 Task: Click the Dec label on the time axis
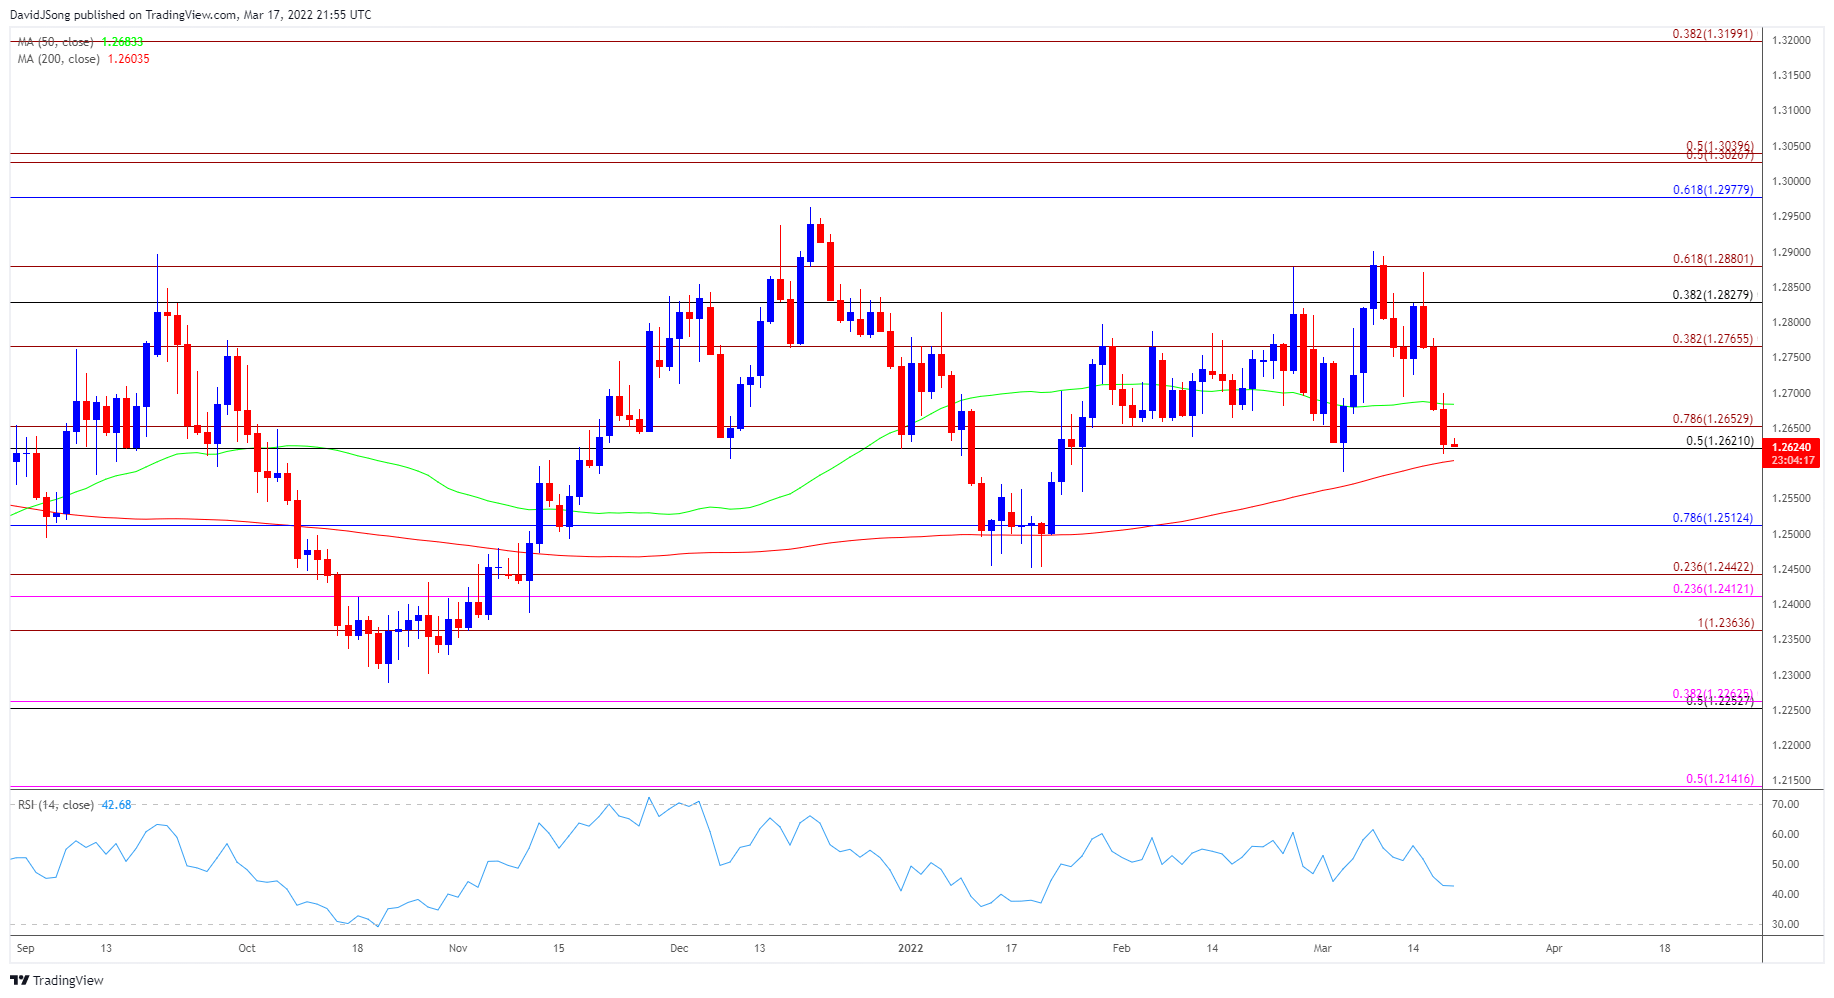click(x=679, y=948)
